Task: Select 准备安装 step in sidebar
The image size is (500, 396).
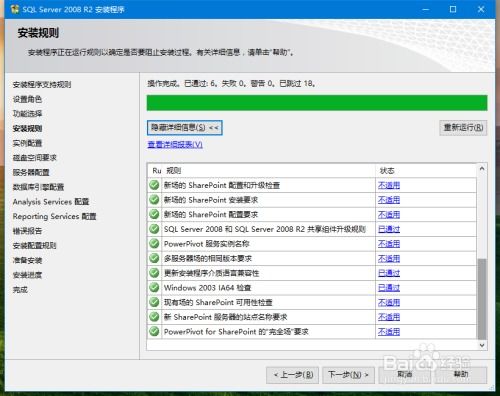Action: pyautogui.click(x=27, y=260)
